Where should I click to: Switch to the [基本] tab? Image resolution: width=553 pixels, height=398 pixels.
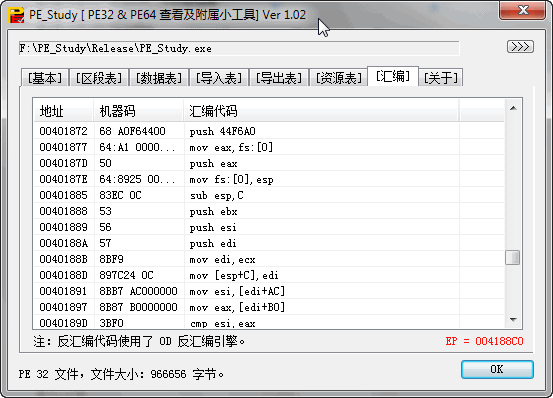pos(45,78)
